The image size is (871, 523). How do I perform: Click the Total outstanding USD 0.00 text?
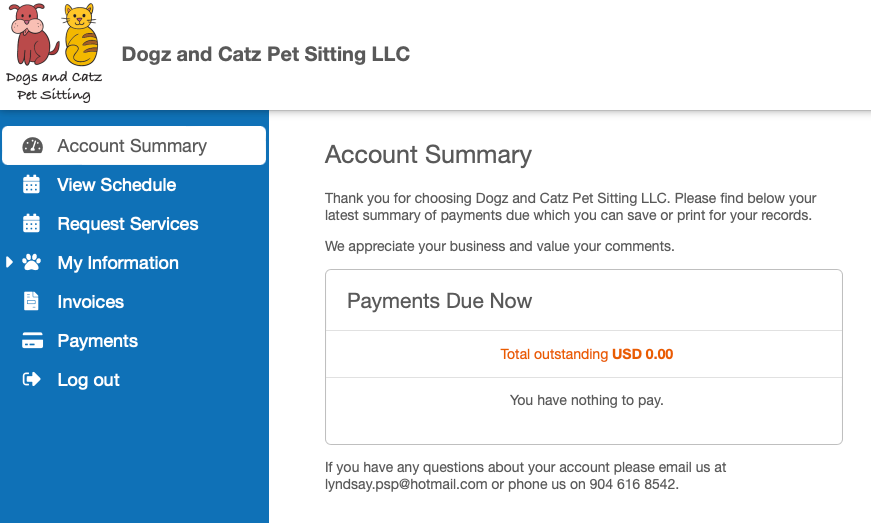point(587,354)
